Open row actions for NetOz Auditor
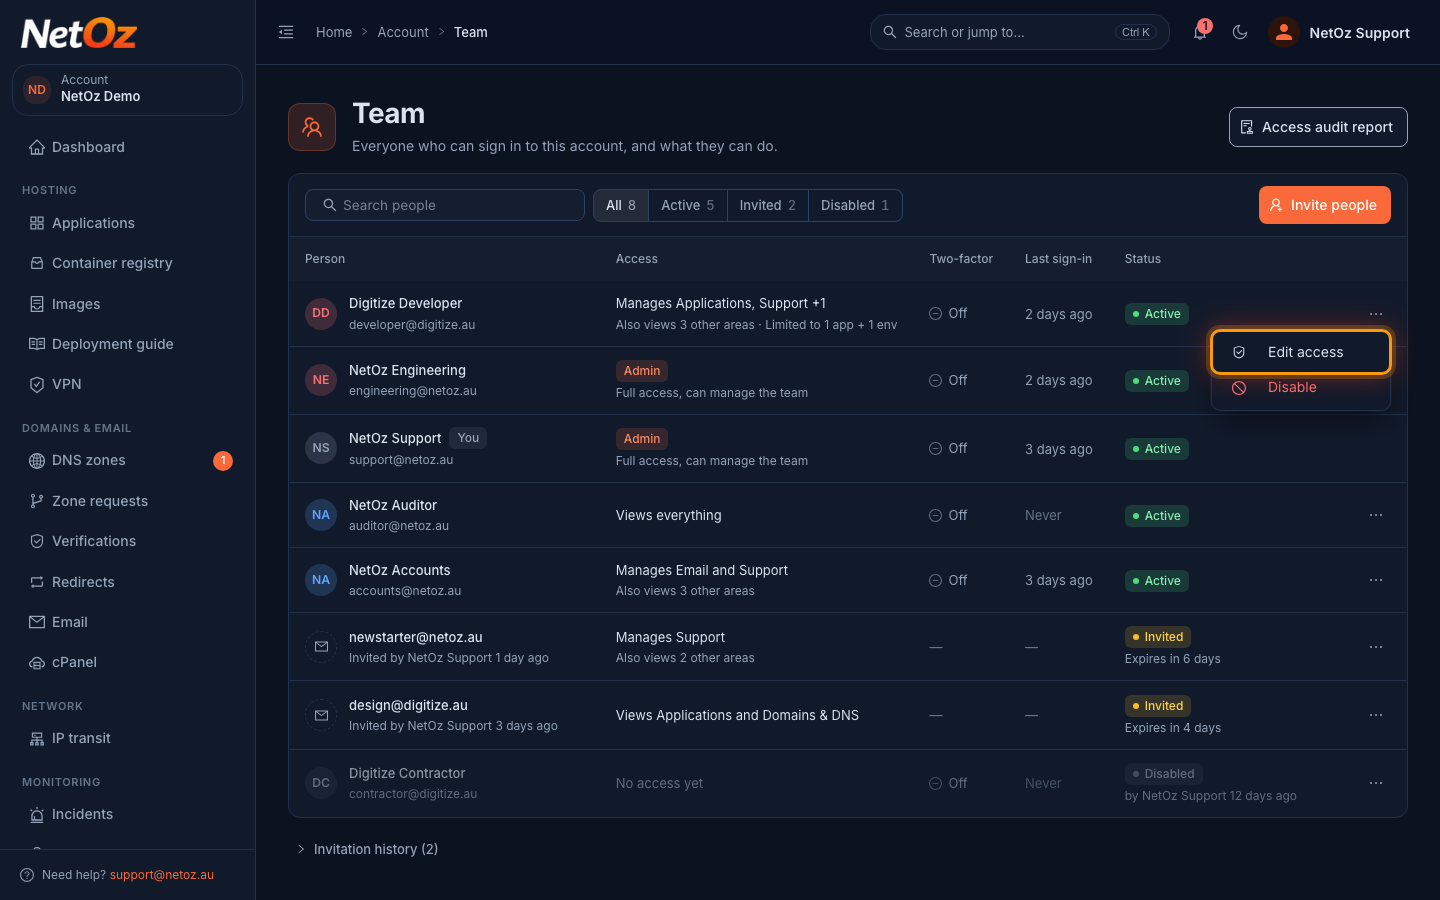The width and height of the screenshot is (1440, 900). 1376,515
